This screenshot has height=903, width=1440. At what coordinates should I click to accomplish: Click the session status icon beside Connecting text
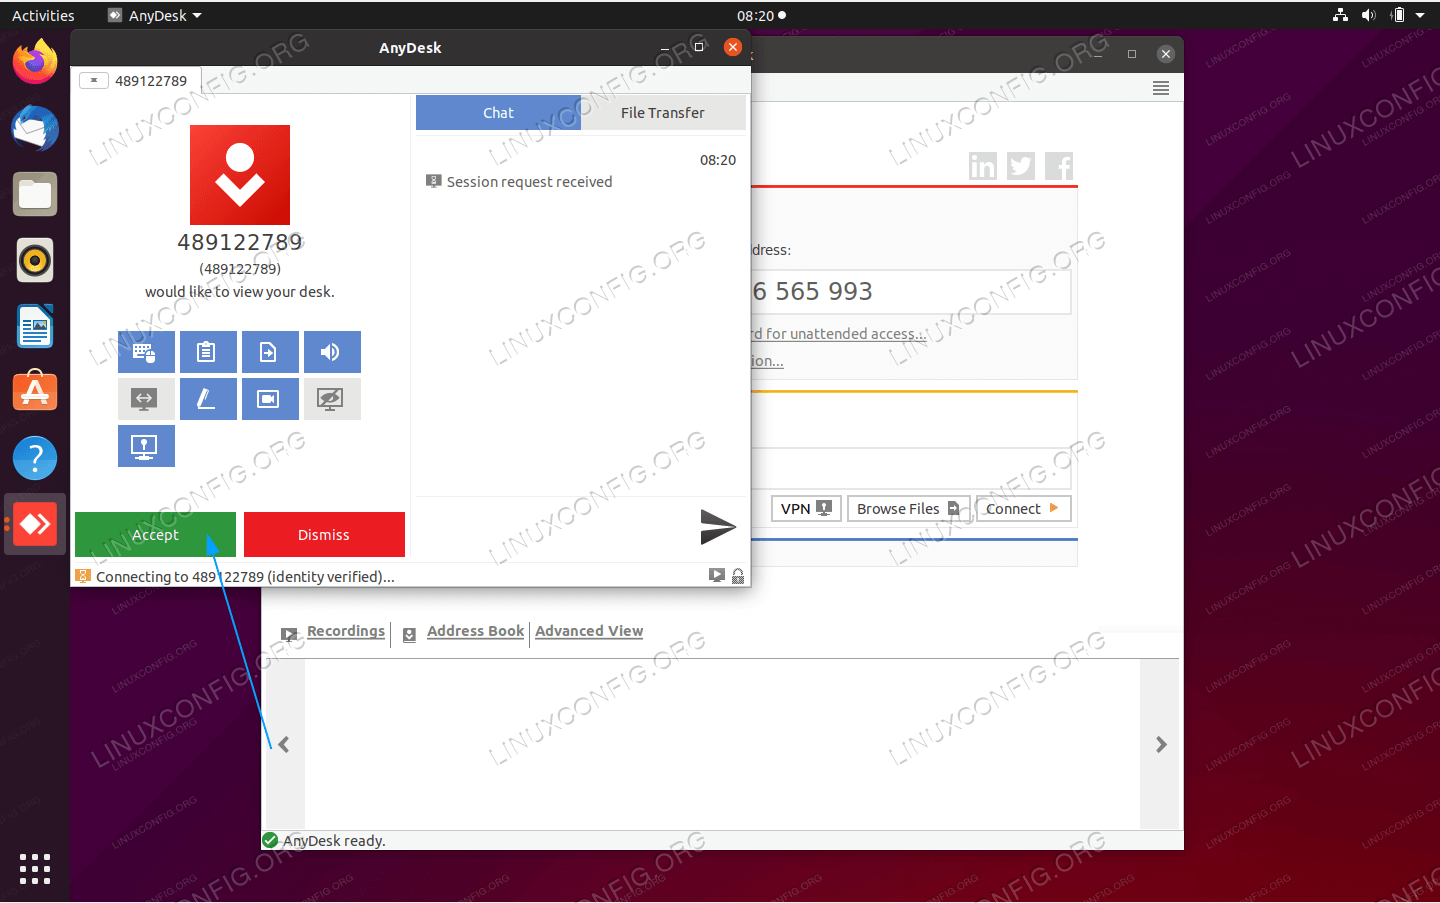(x=84, y=576)
